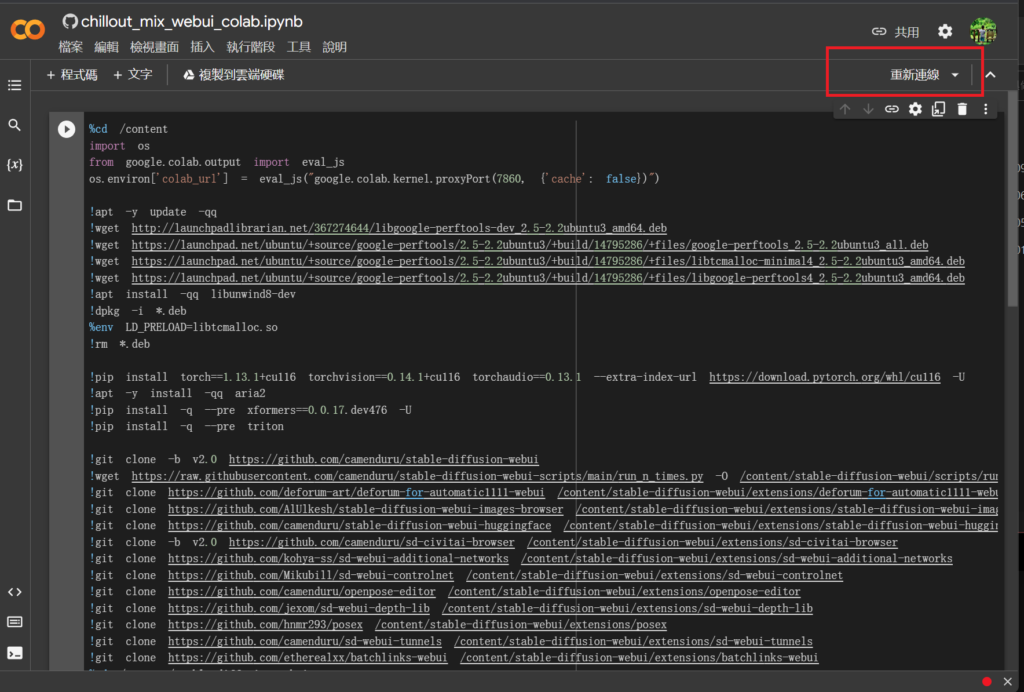Open cell settings gear in cell toolbar
The width and height of the screenshot is (1024, 692).
coord(915,109)
